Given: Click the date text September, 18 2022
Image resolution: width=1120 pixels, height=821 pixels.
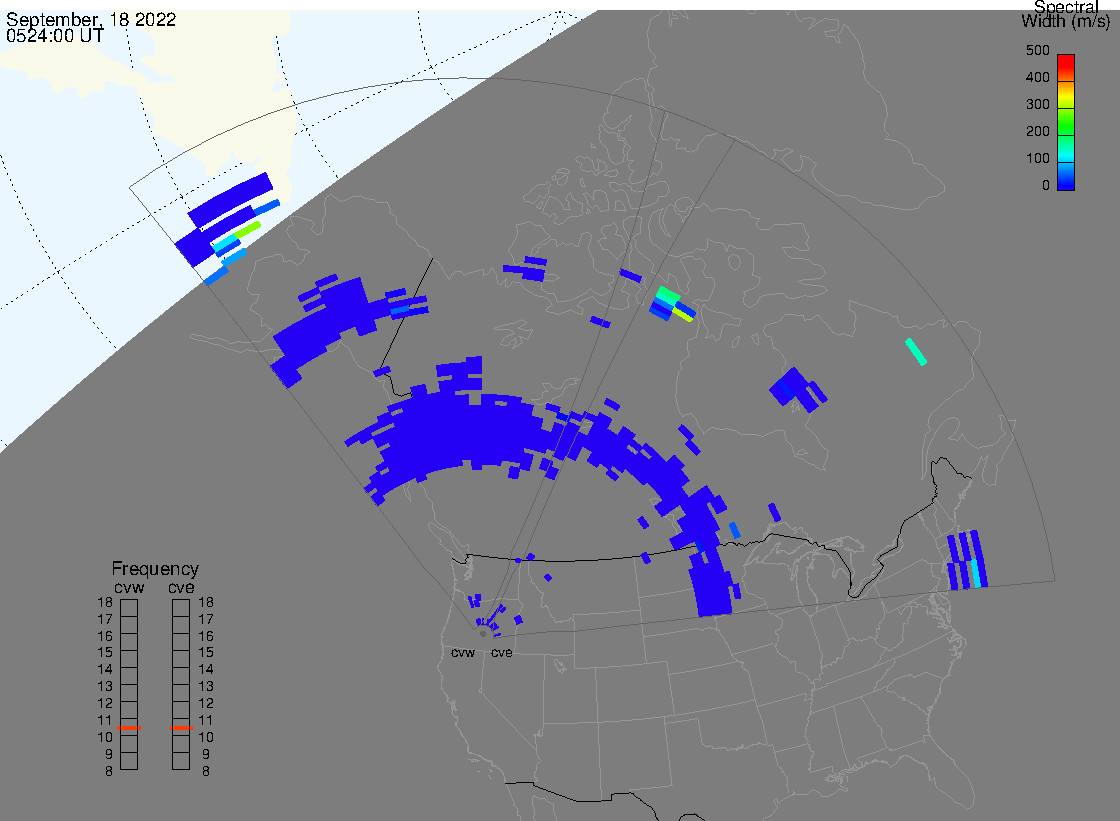Looking at the screenshot, I should click(x=91, y=19).
